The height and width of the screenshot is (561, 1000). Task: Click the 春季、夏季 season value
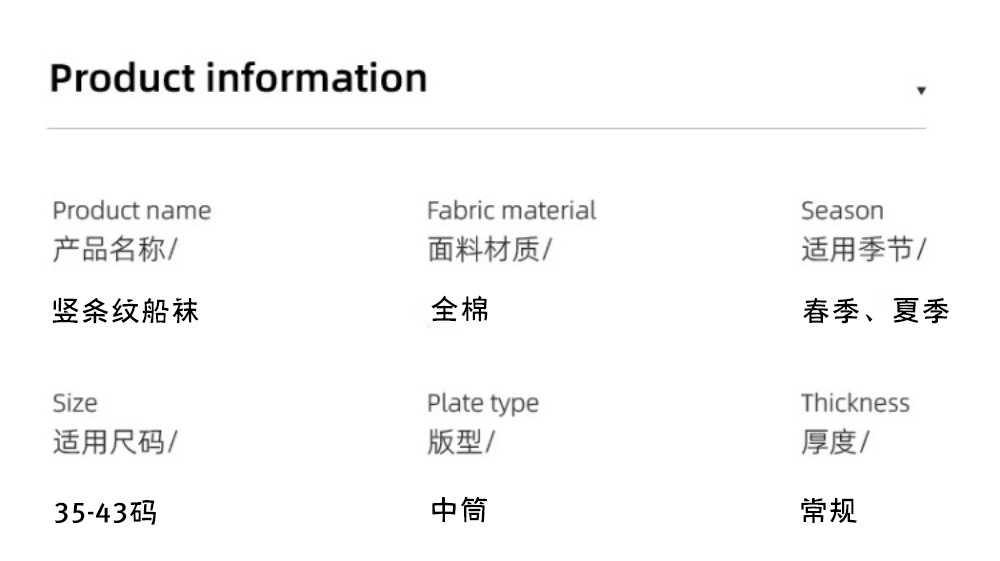(875, 311)
